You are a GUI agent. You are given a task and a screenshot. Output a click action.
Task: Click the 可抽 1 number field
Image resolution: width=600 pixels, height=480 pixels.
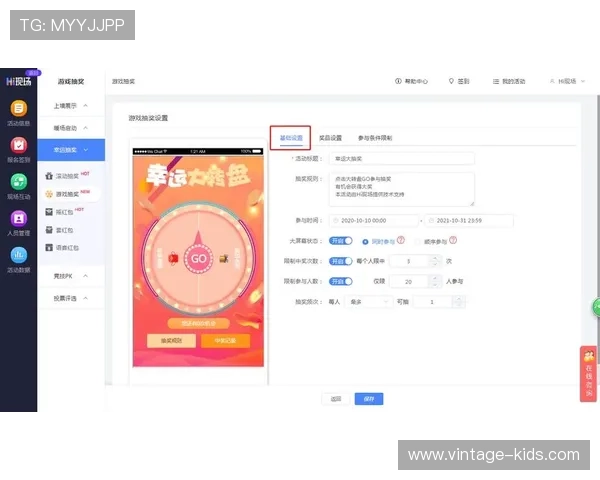click(433, 302)
